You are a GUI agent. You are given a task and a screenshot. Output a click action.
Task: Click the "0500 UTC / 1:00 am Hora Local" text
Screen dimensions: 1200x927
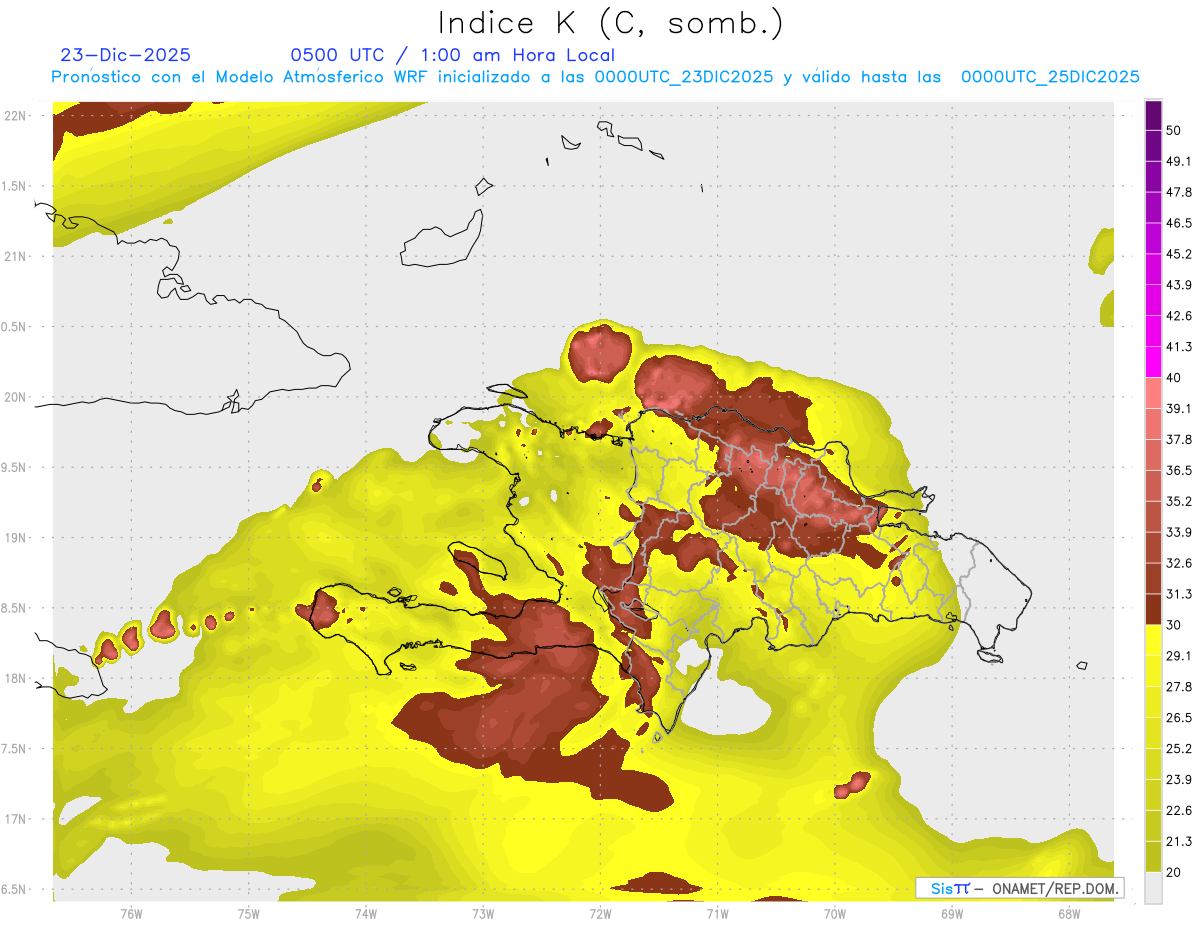pyautogui.click(x=452, y=55)
